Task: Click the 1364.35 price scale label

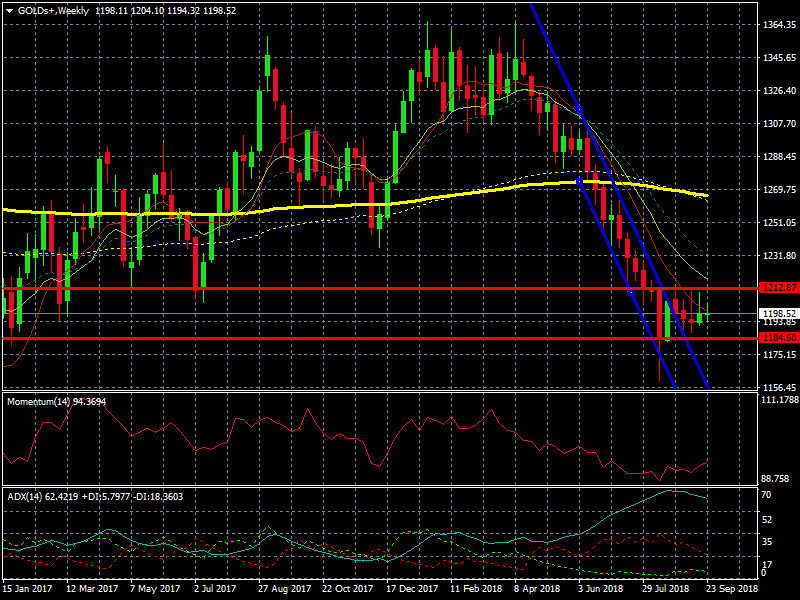Action: [778, 24]
